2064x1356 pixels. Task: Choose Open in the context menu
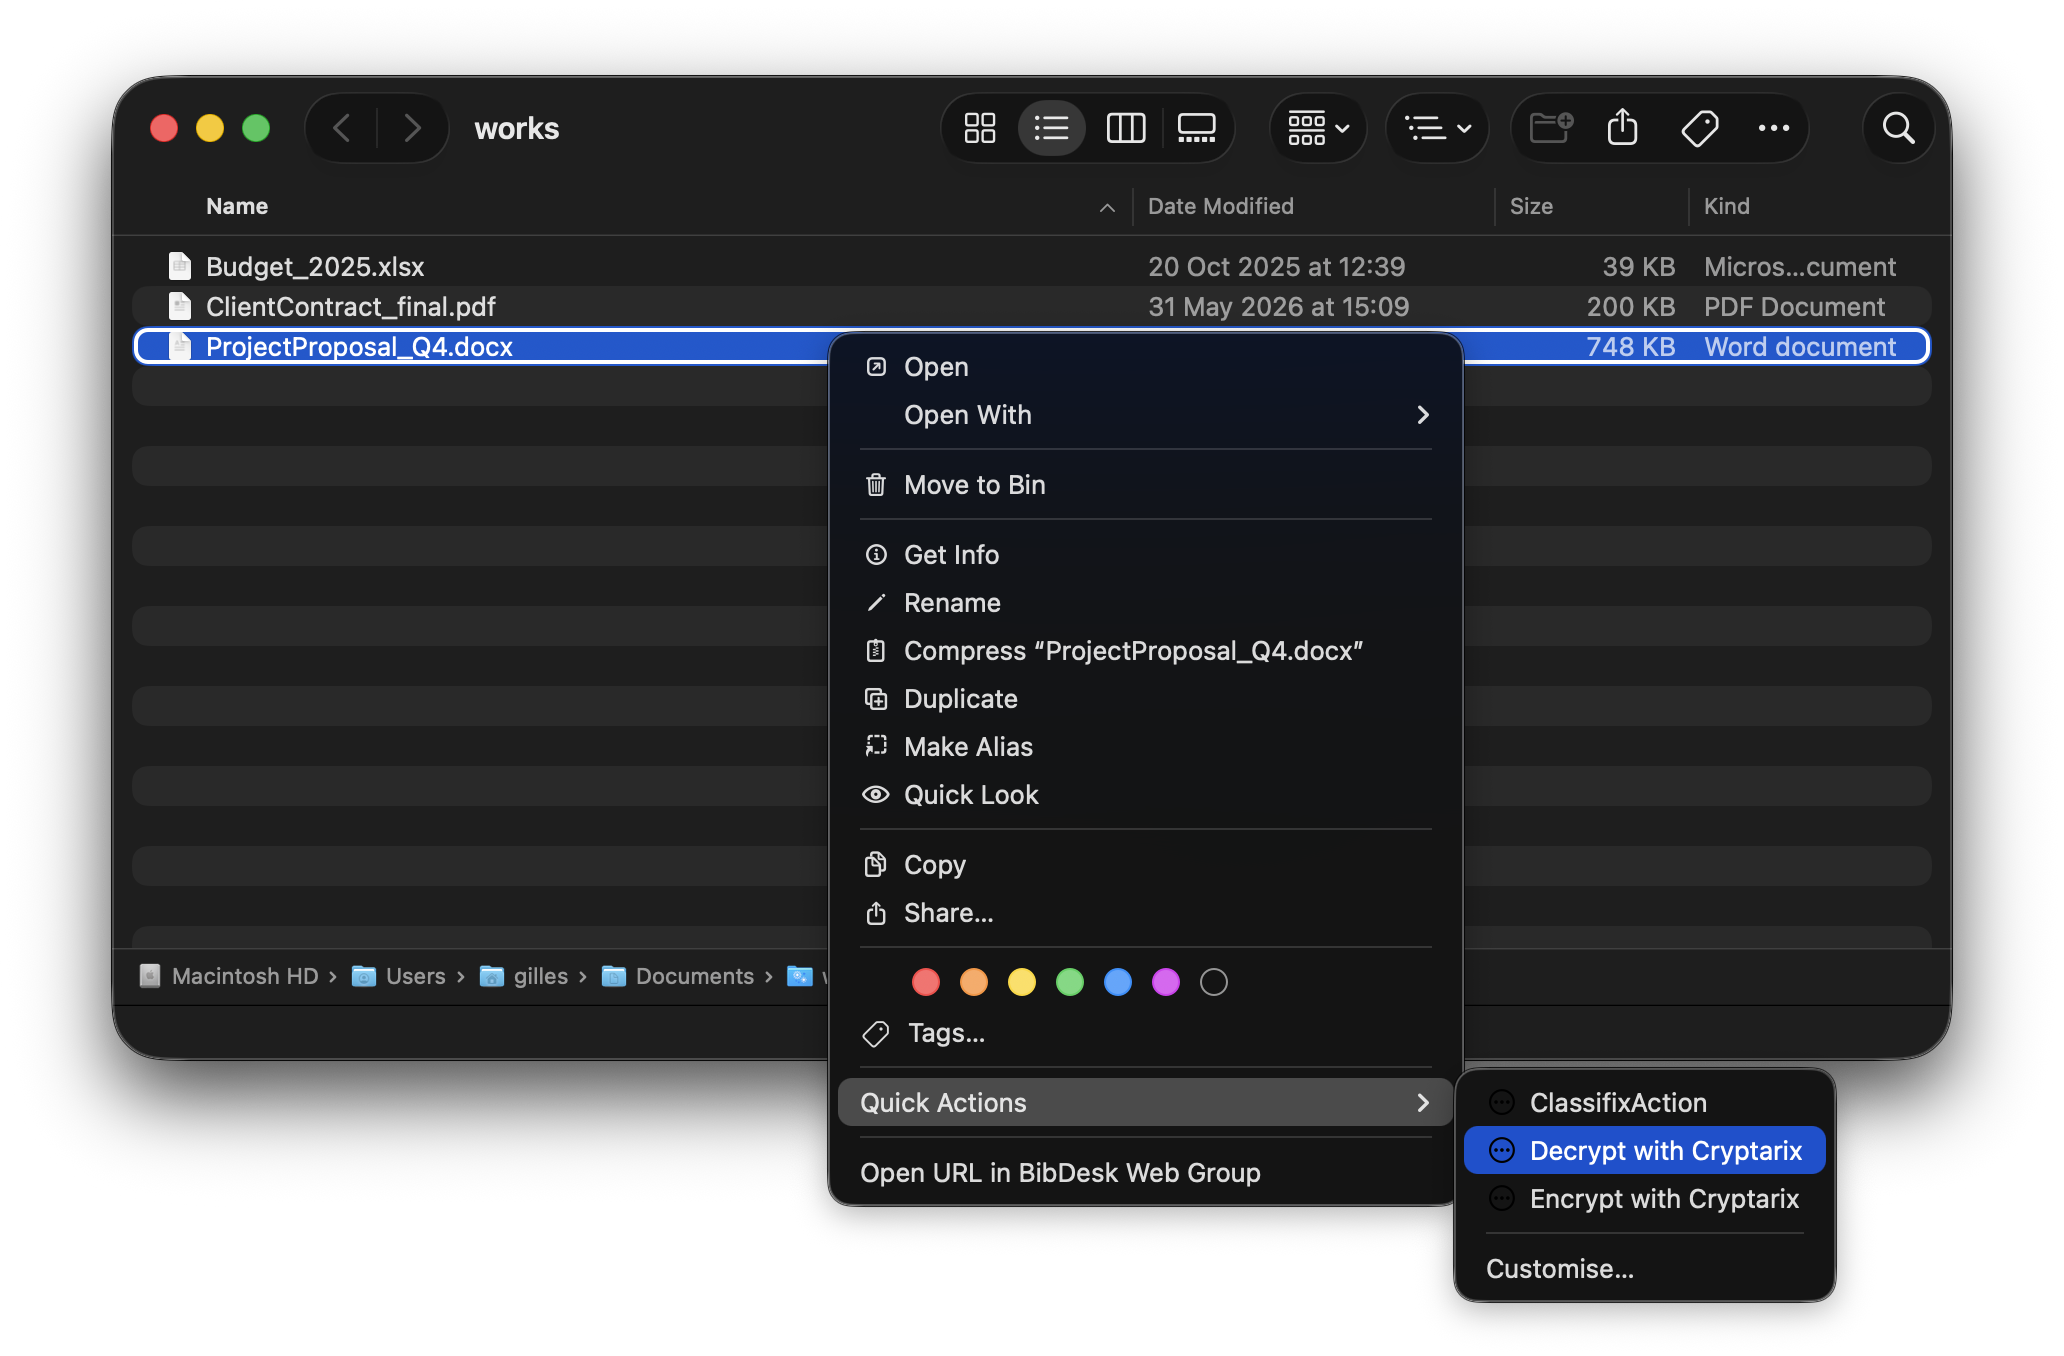pyautogui.click(x=1146, y=367)
